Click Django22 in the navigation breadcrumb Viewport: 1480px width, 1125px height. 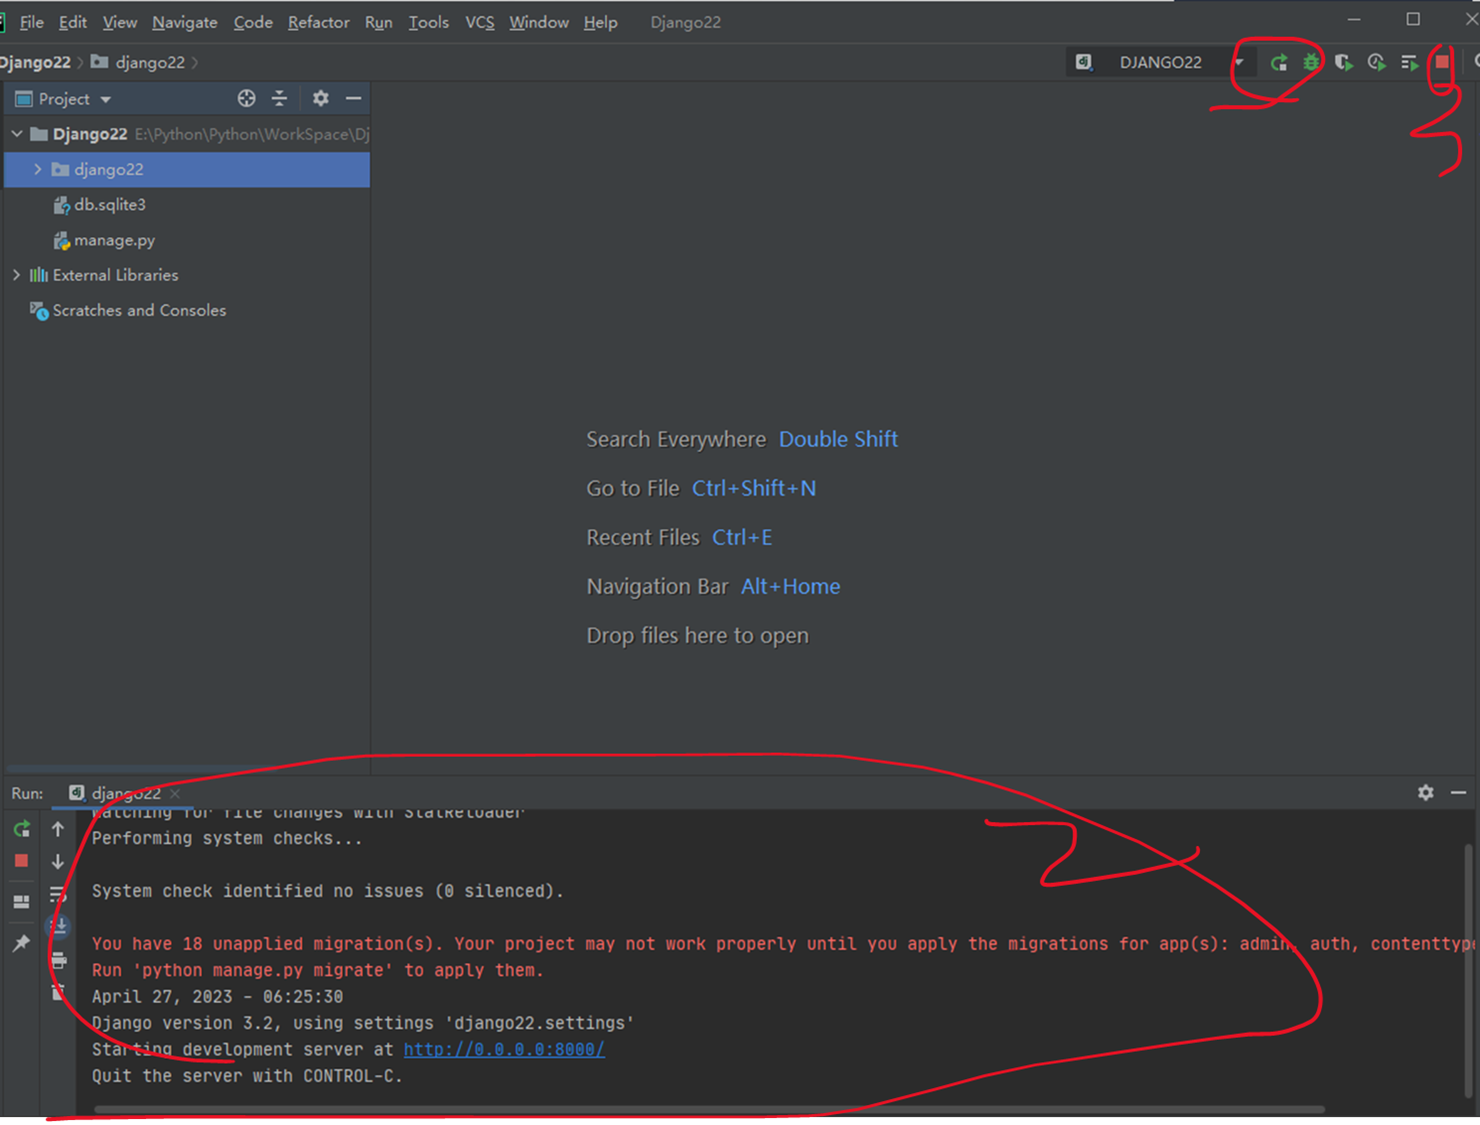35,62
